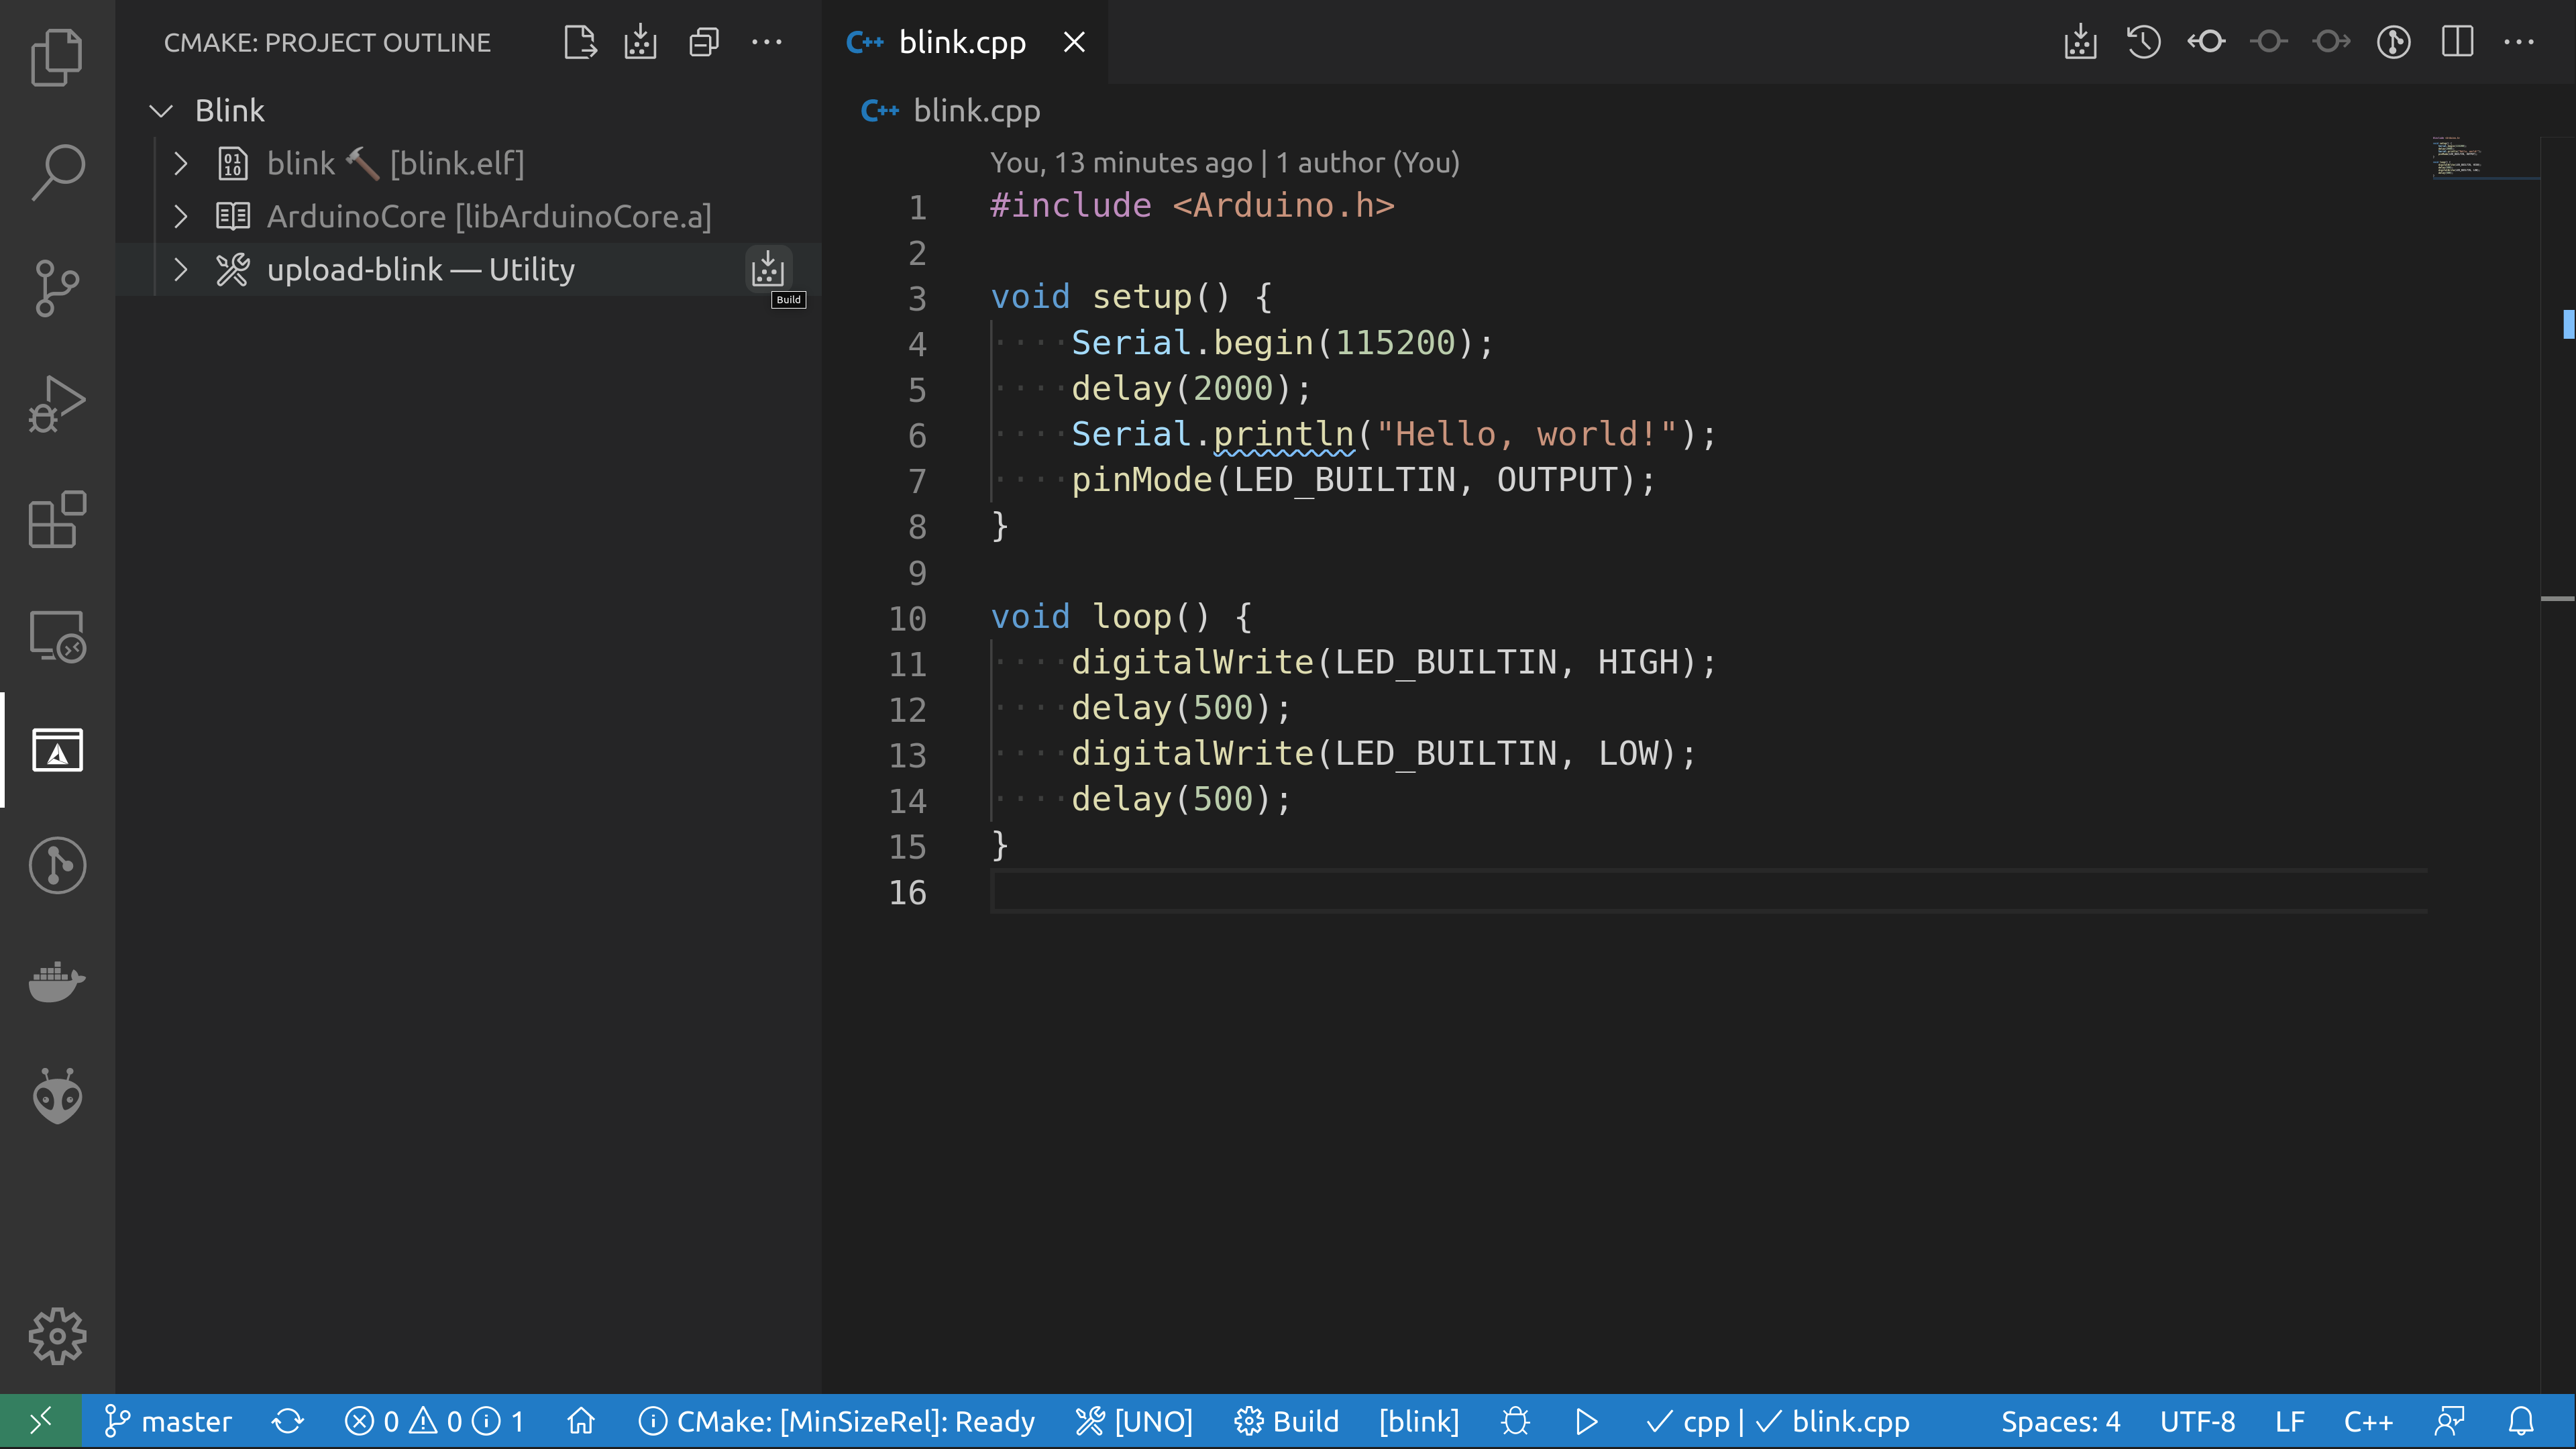This screenshot has width=2576, height=1449.
Task: Collapse the Blink project tree node
Action: click(161, 110)
